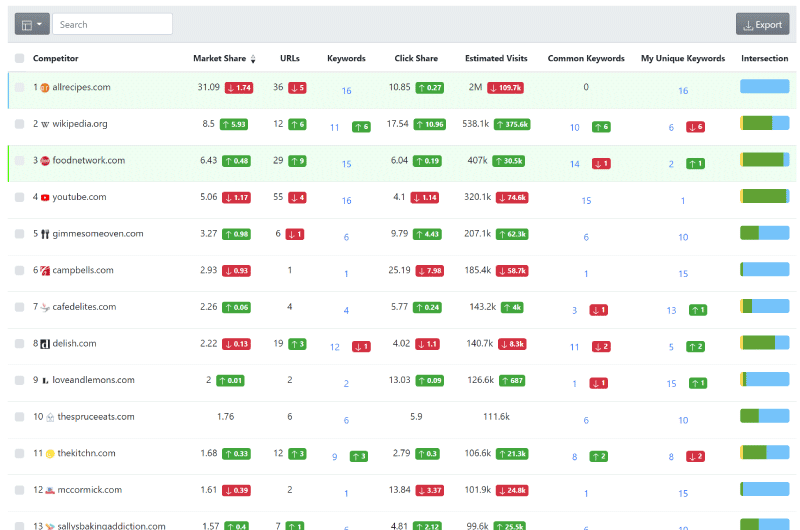Image resolution: width=800 pixels, height=530 pixels.
Task: Focus the Search input field
Action: (x=112, y=24)
